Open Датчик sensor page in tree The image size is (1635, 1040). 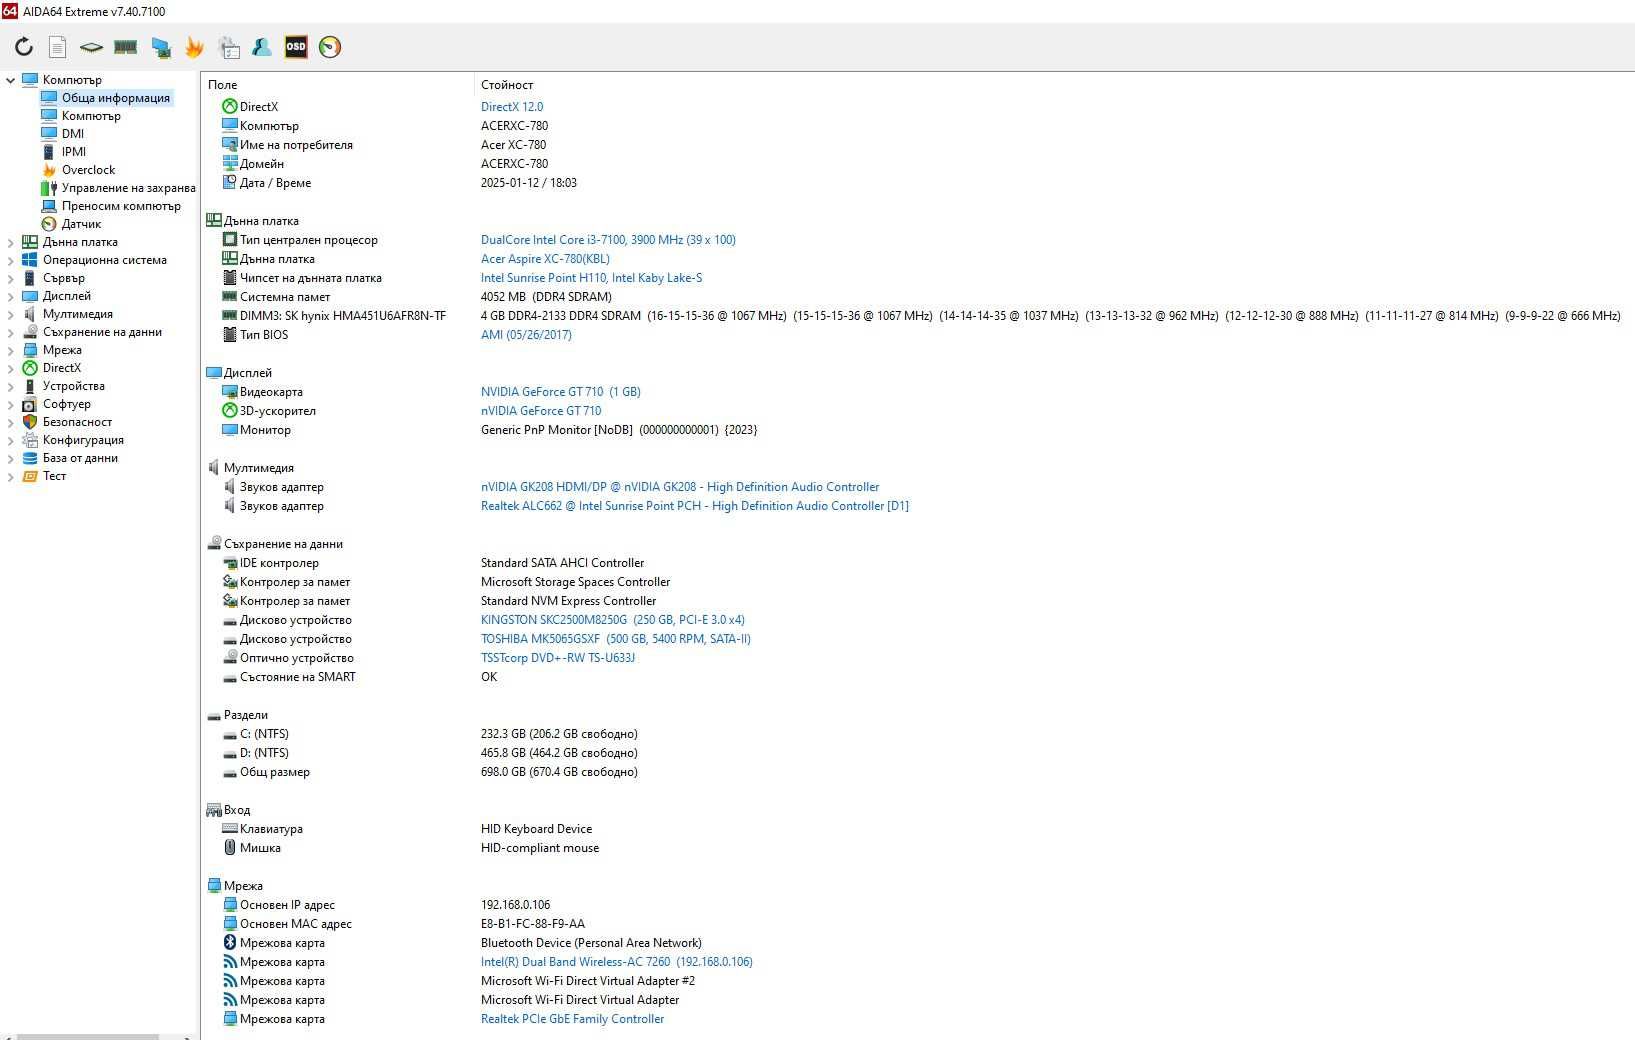click(81, 224)
